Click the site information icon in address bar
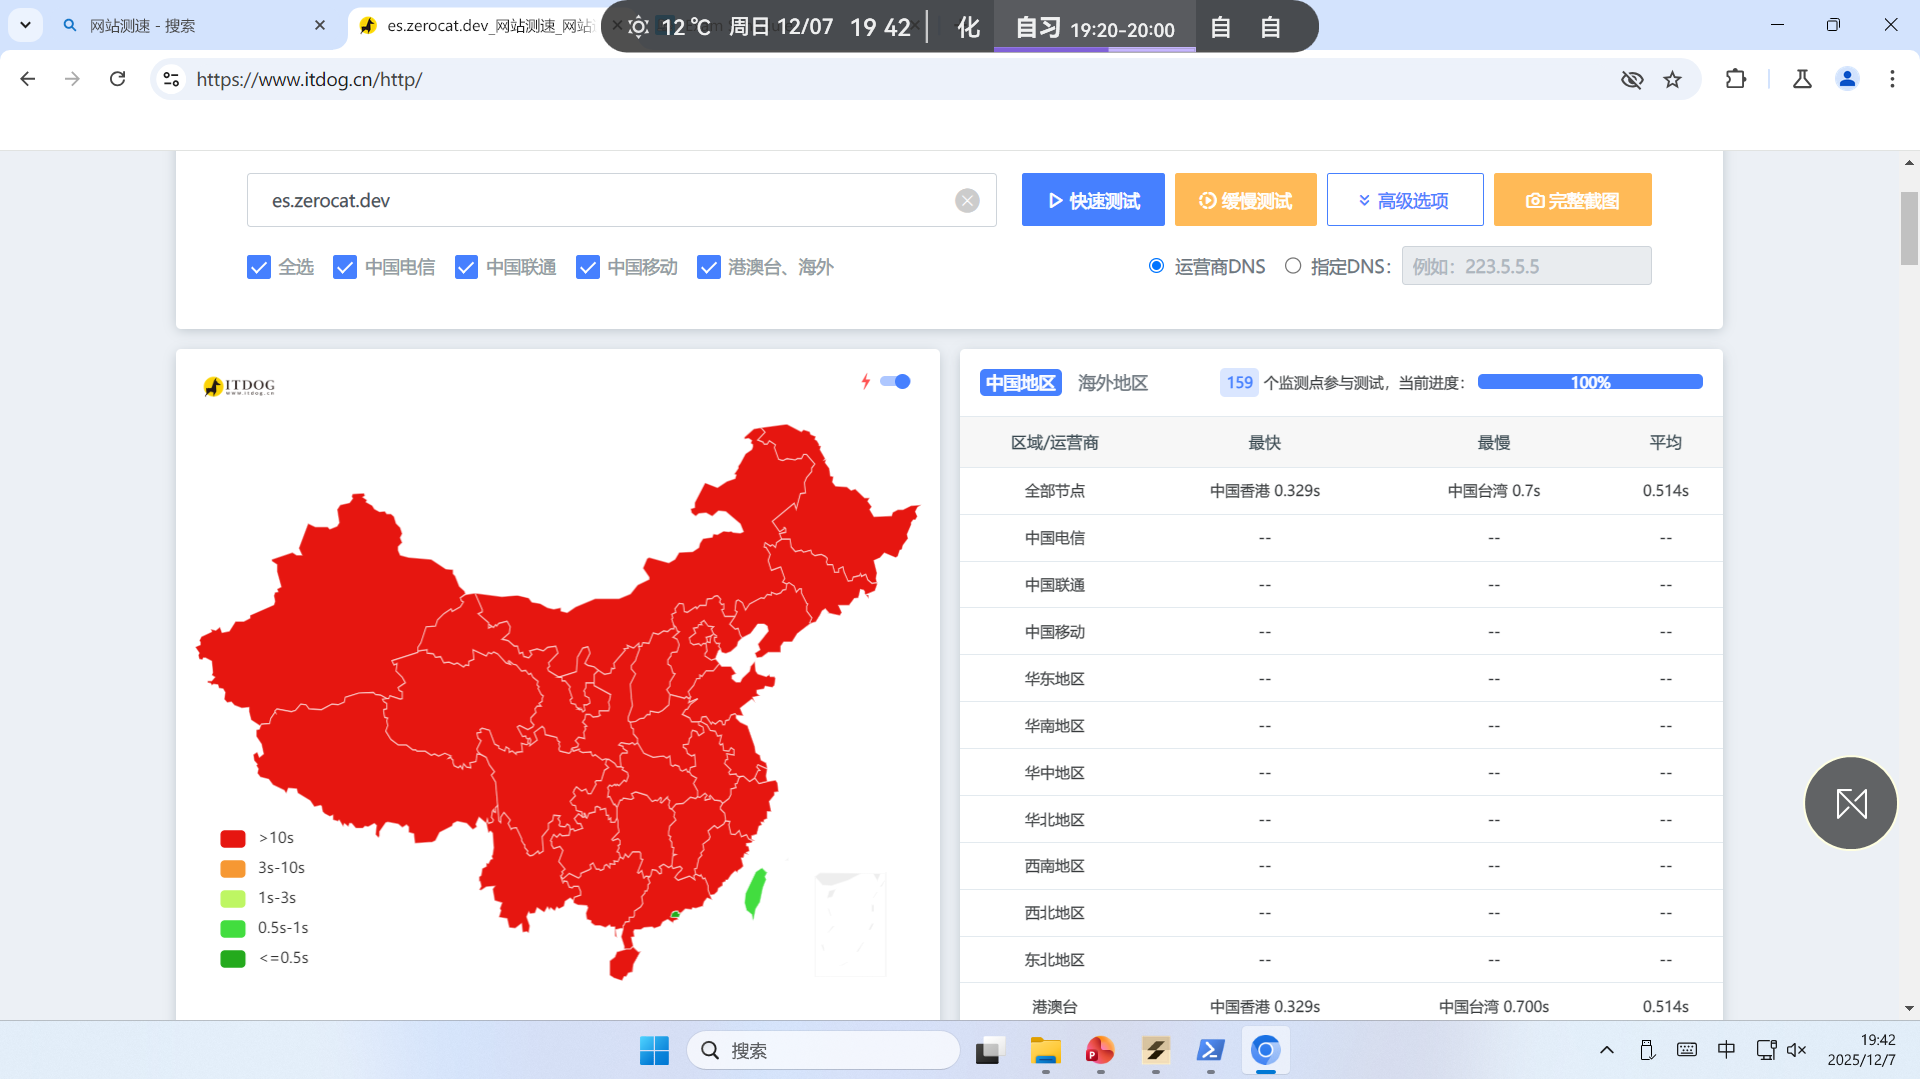 tap(171, 79)
